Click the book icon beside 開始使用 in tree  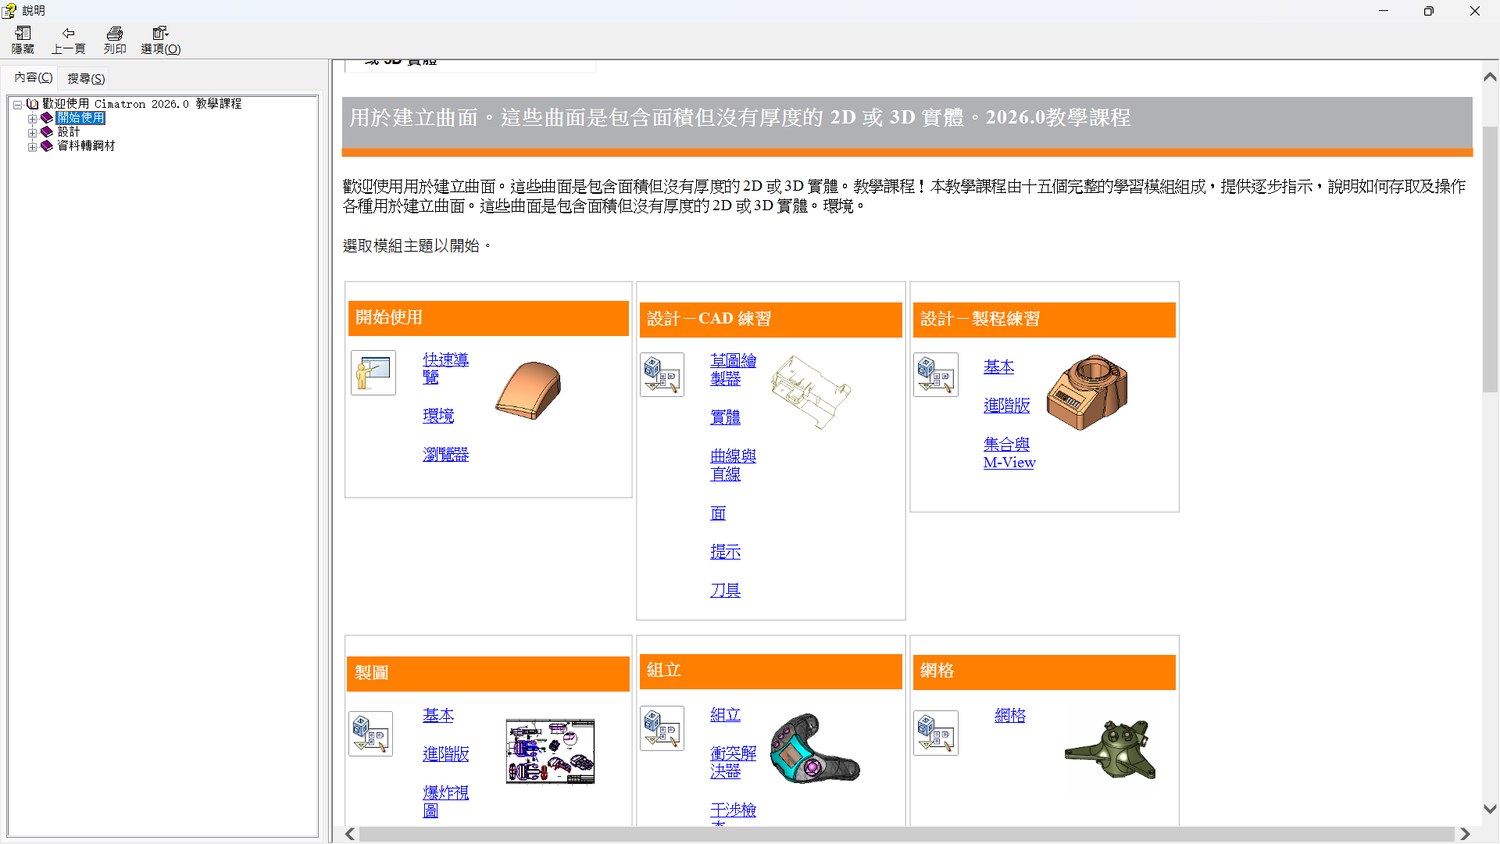(46, 118)
